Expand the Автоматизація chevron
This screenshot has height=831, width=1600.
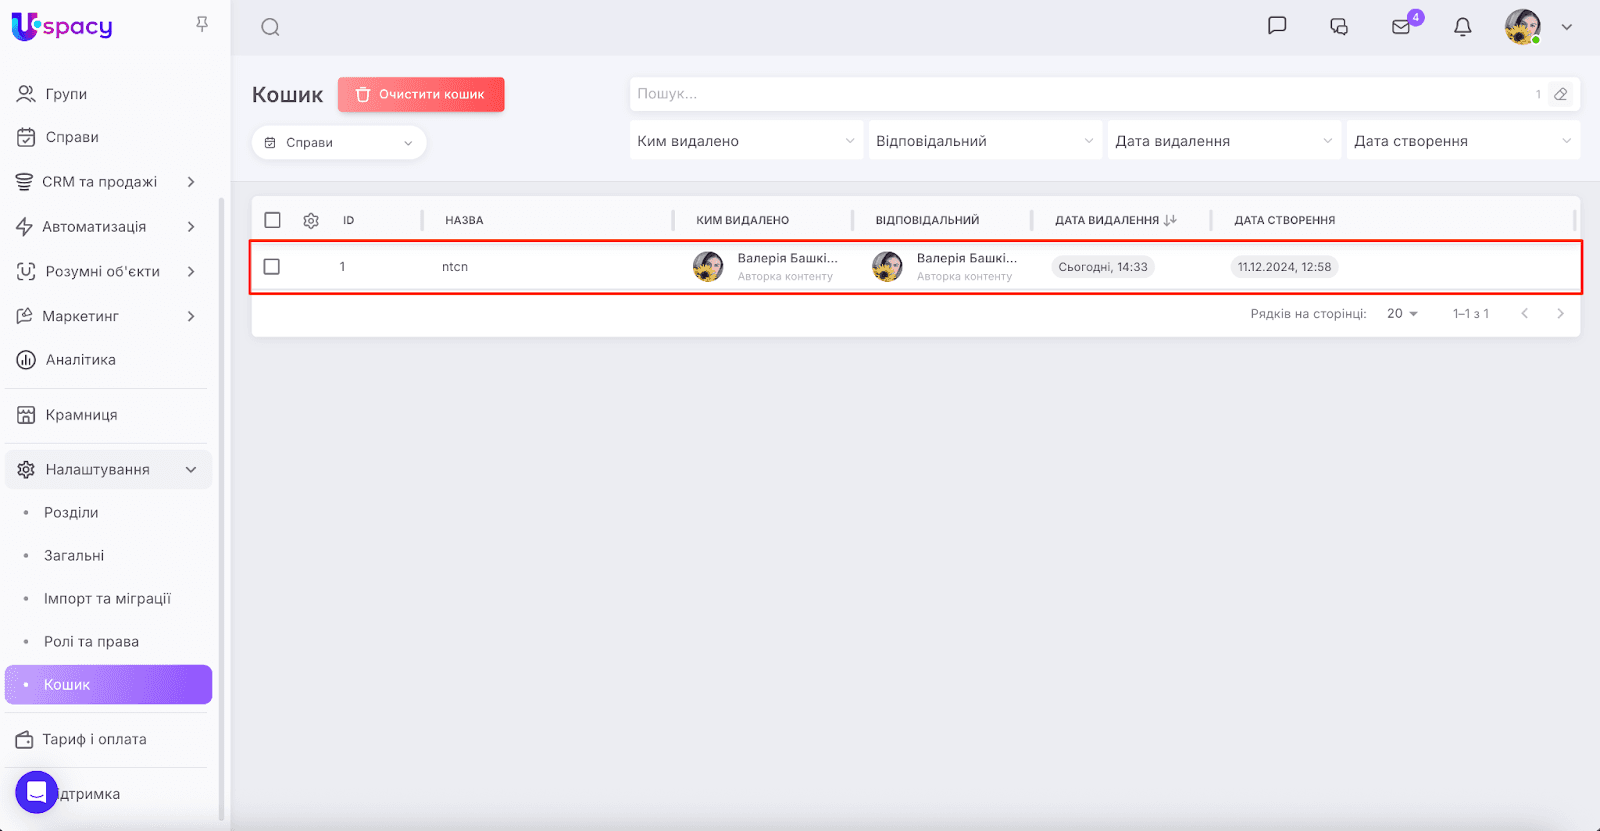coord(191,227)
